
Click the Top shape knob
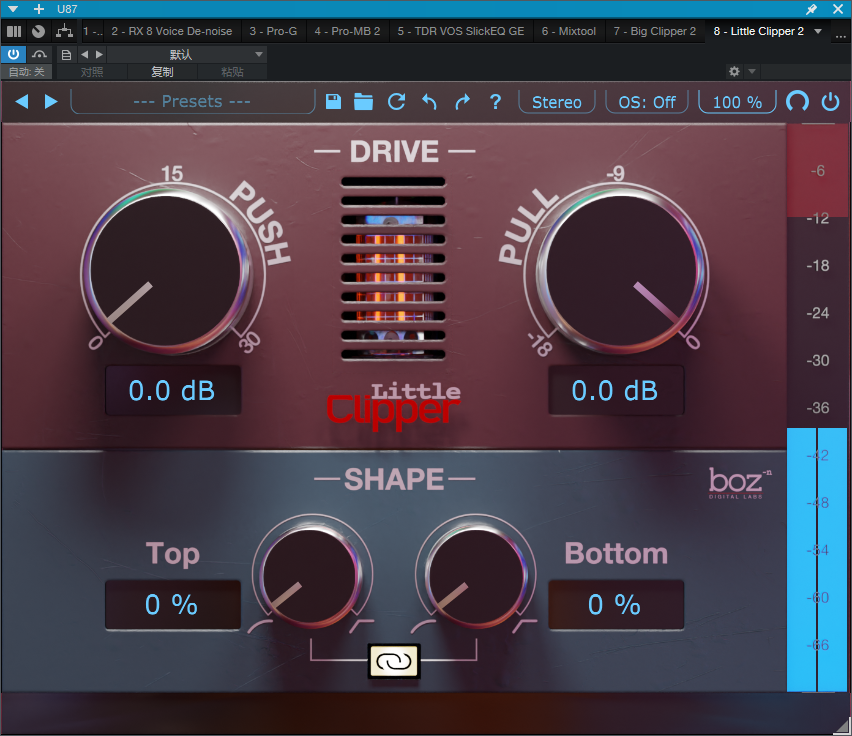[x=310, y=574]
